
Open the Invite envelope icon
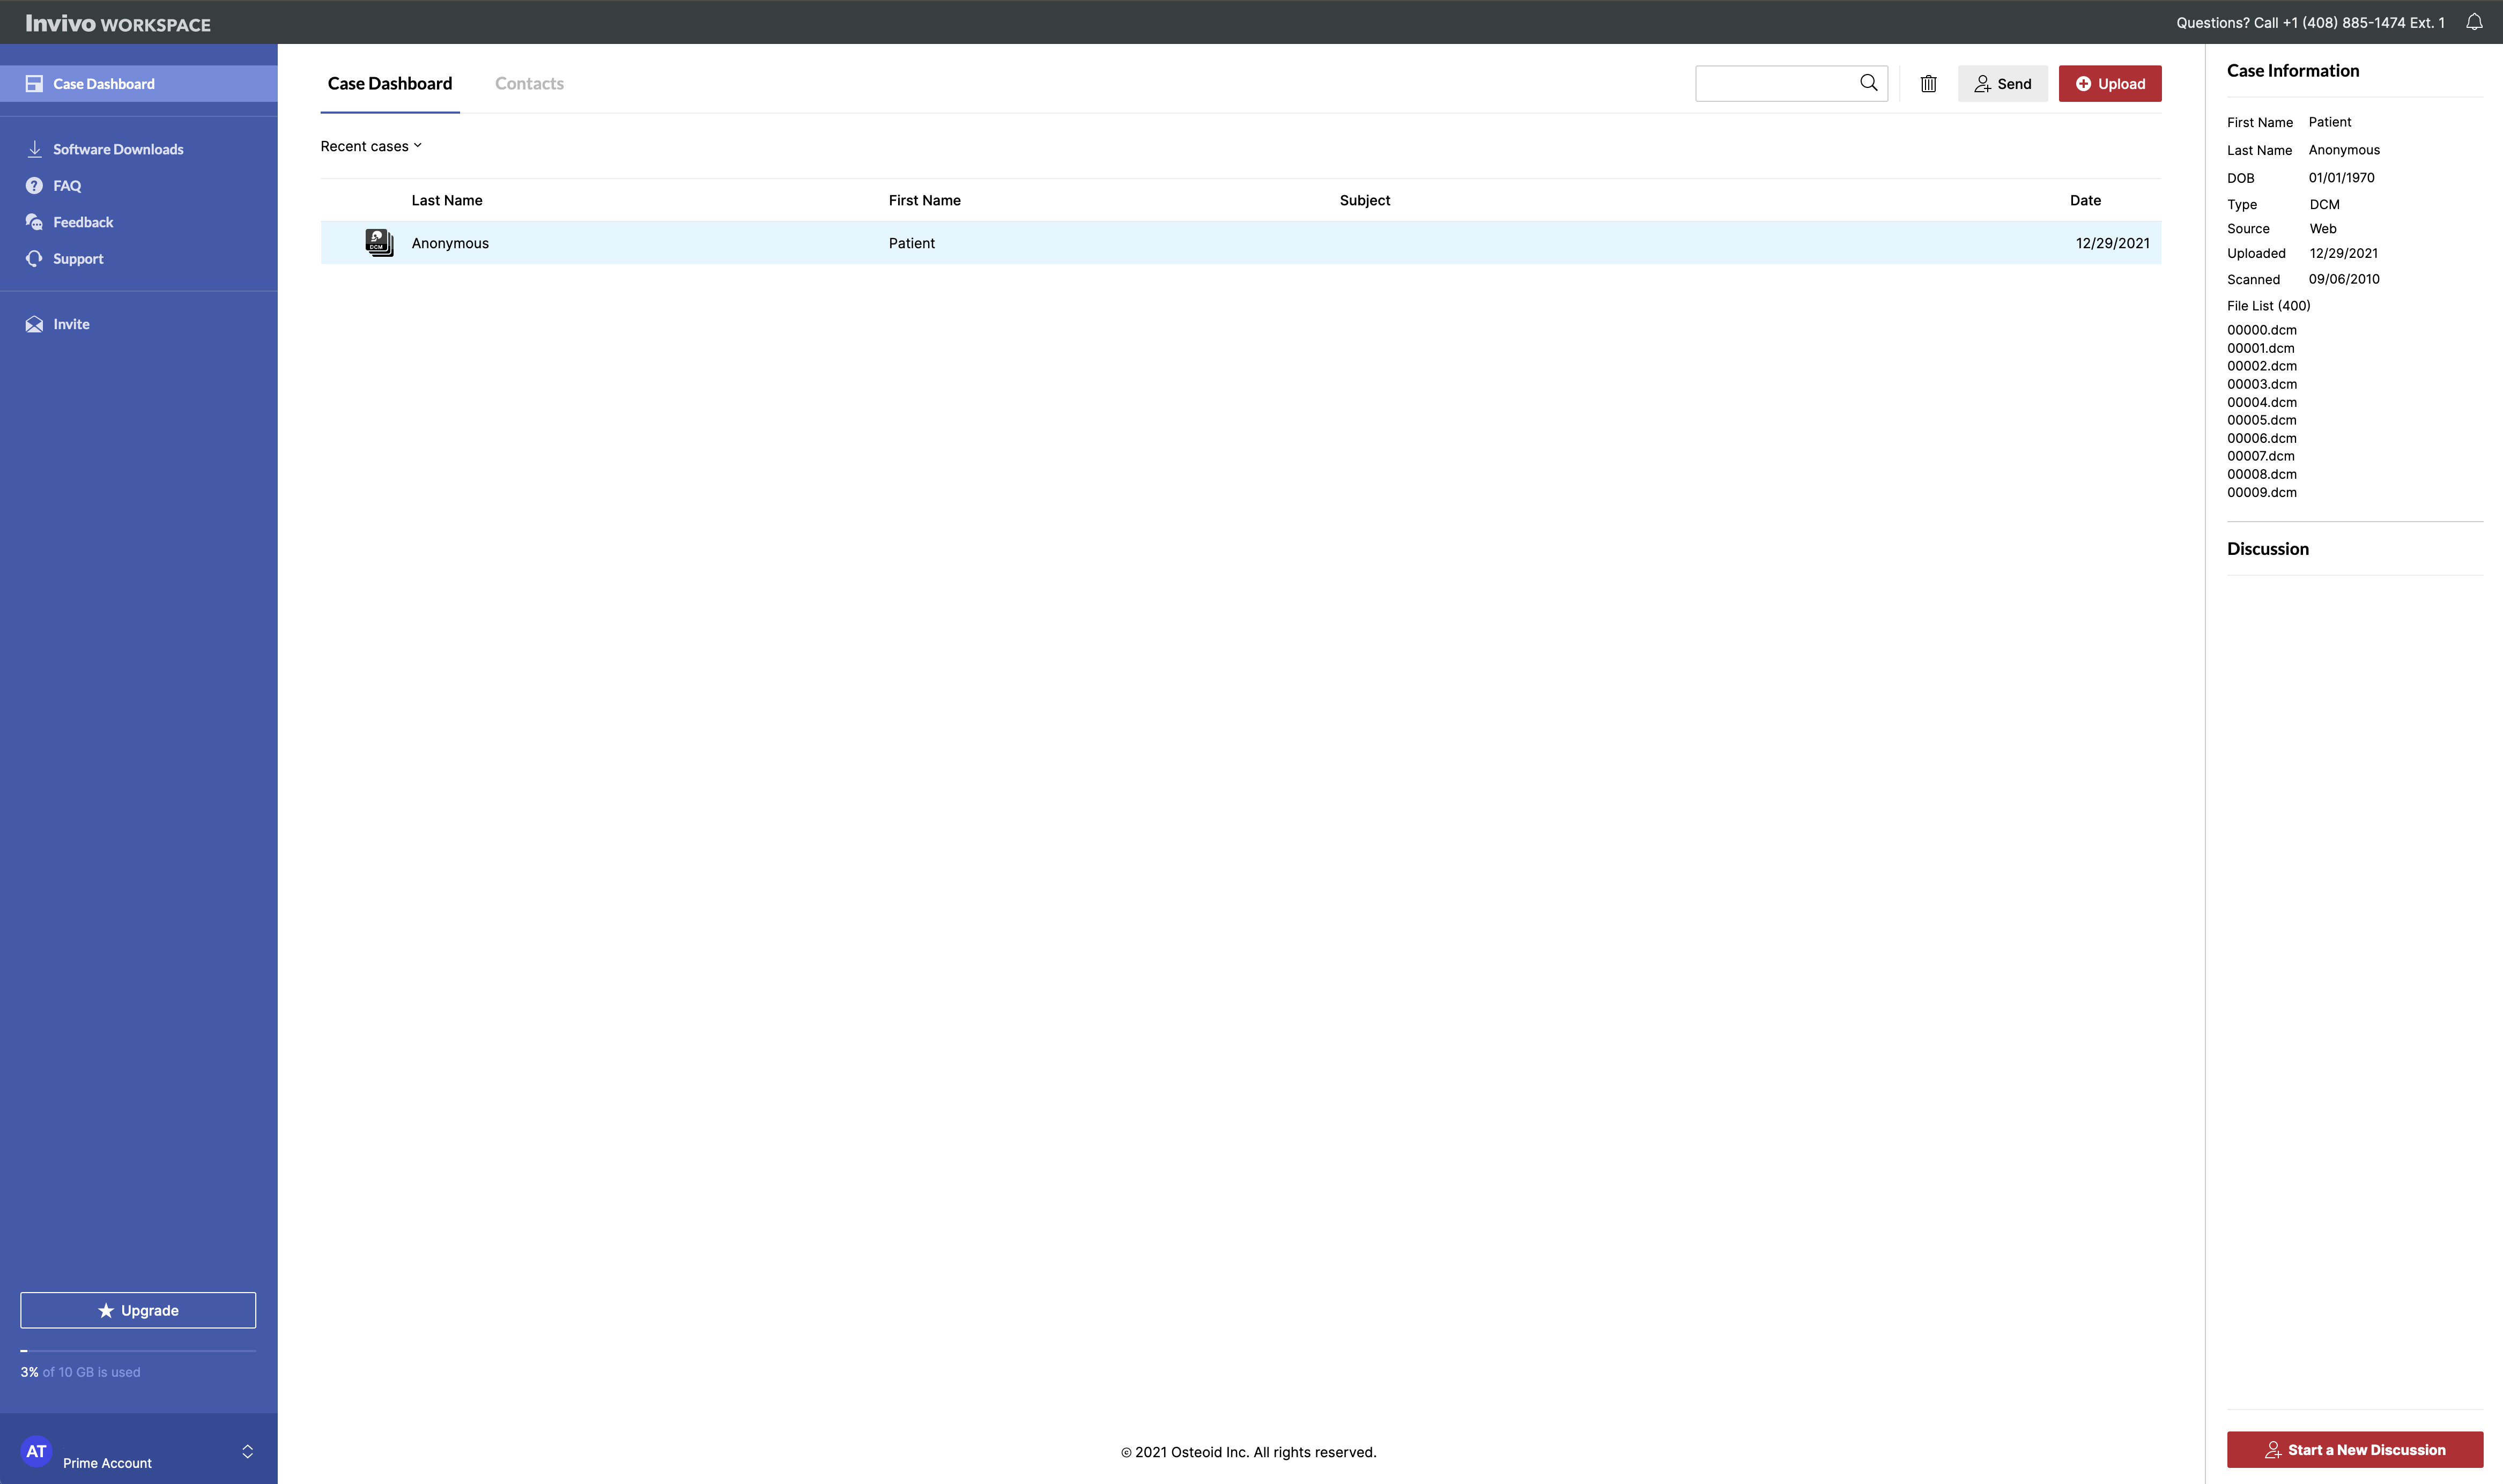pos(35,323)
